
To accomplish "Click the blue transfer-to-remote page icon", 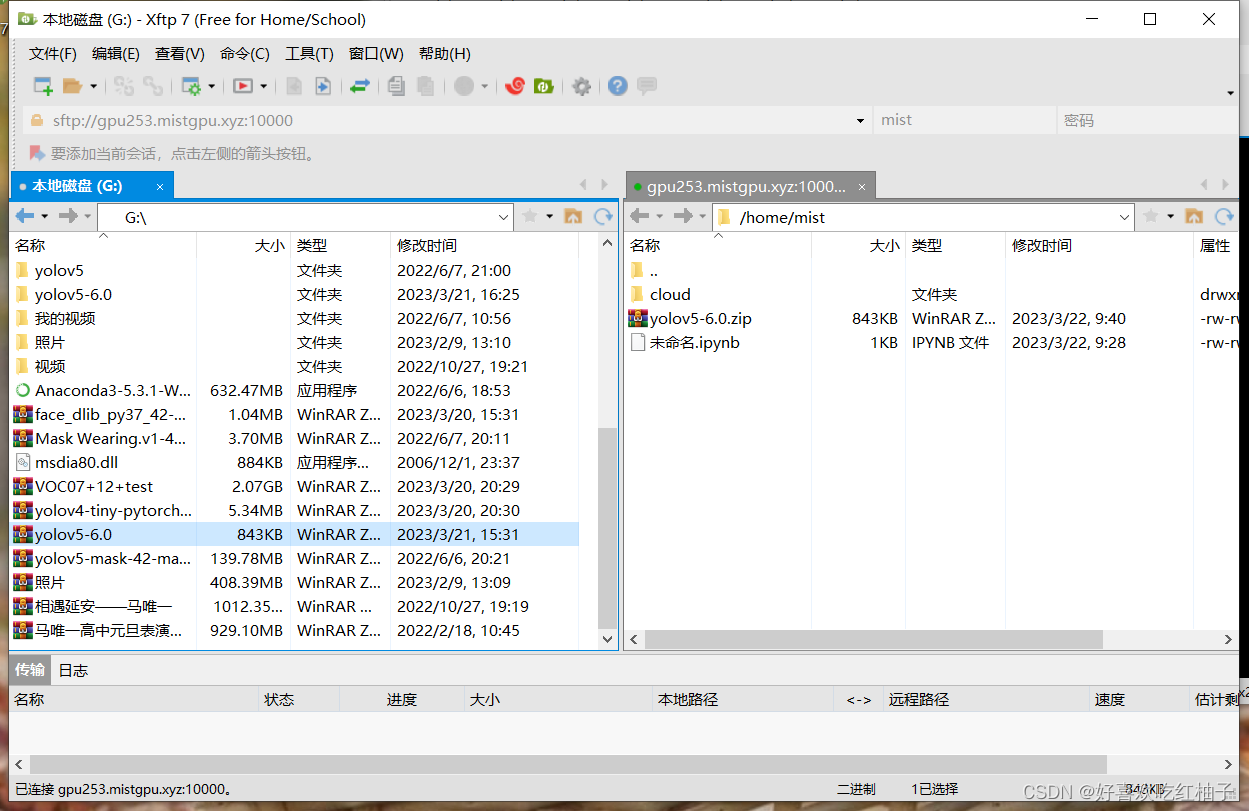I will (x=323, y=86).
